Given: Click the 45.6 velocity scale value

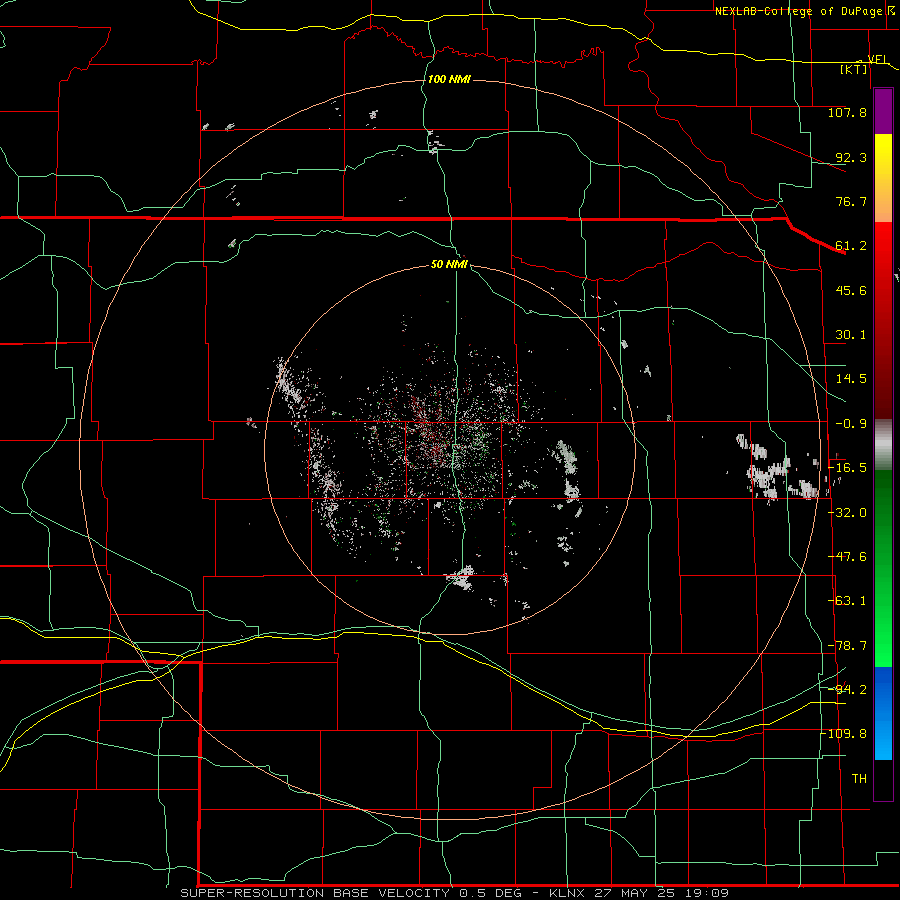Looking at the screenshot, I should [851, 290].
